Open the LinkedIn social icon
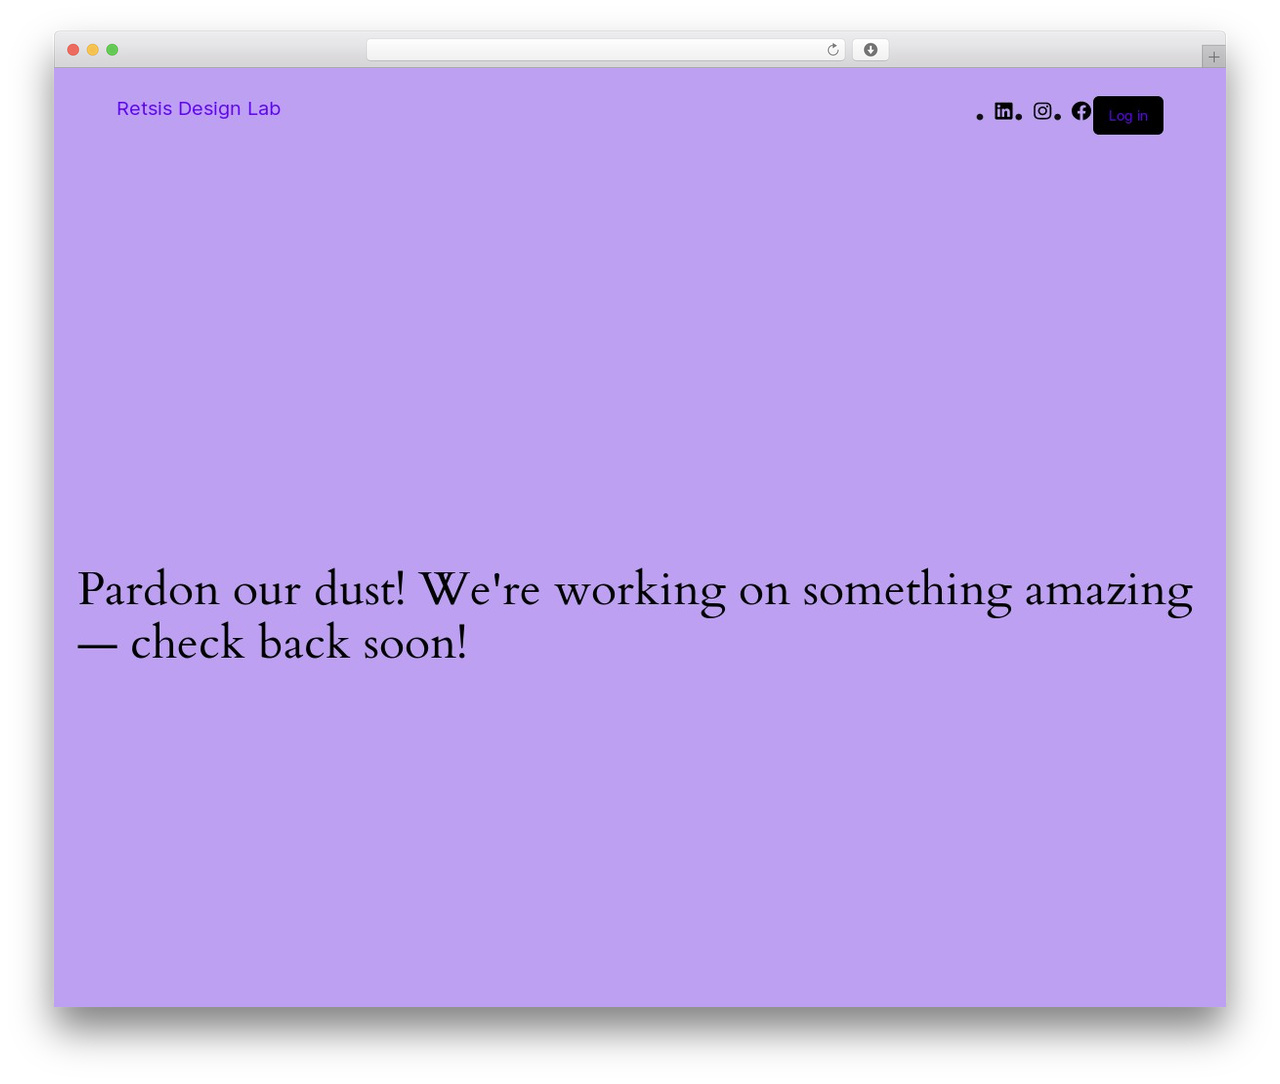Image resolution: width=1280 pixels, height=1084 pixels. coord(1003,111)
